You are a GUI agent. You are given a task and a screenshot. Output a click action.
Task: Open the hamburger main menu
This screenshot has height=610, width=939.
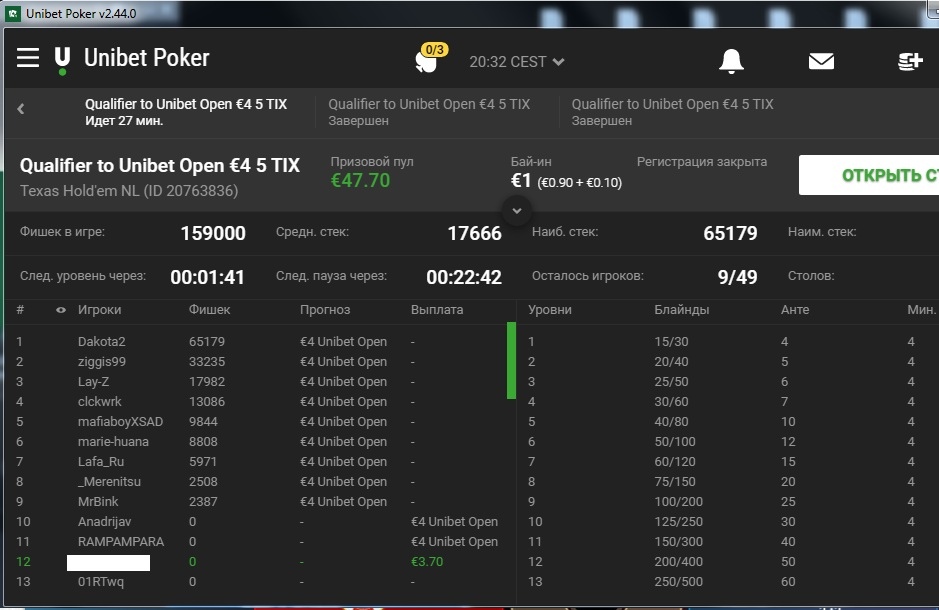(28, 58)
